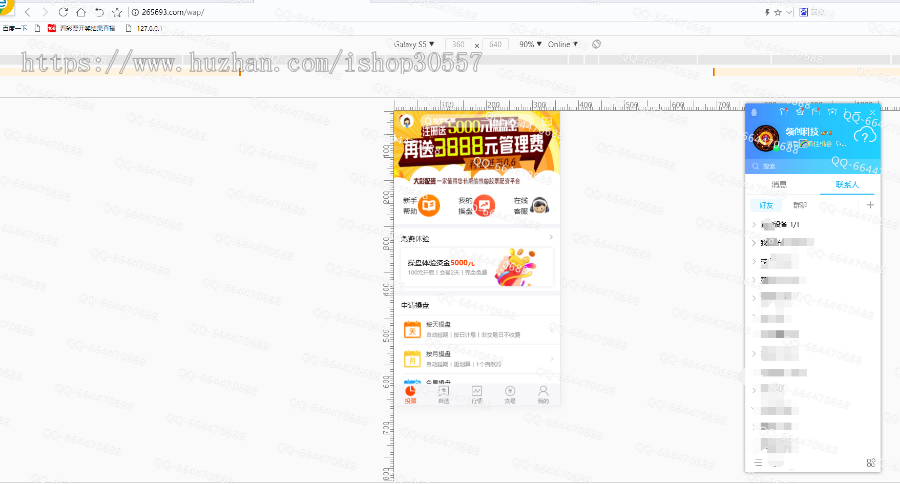
Task: Click the QQ search box
Action: click(x=810, y=166)
